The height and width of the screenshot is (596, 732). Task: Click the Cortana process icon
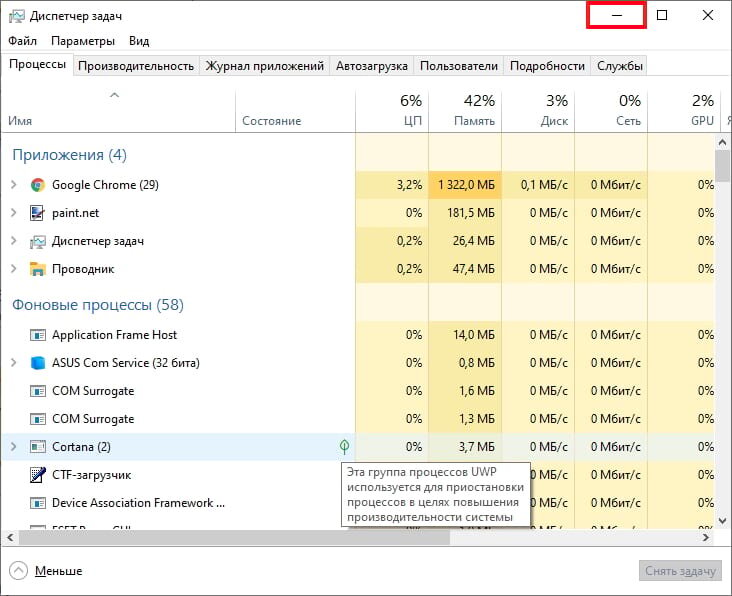[x=37, y=447]
